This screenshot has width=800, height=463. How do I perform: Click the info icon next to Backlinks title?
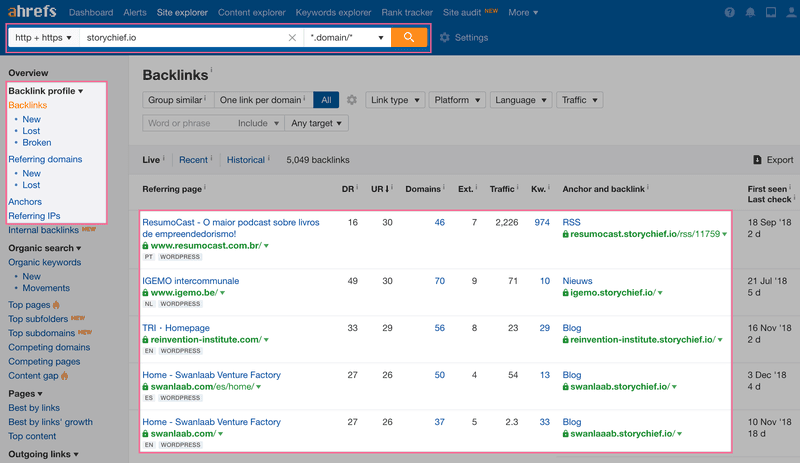click(x=211, y=70)
